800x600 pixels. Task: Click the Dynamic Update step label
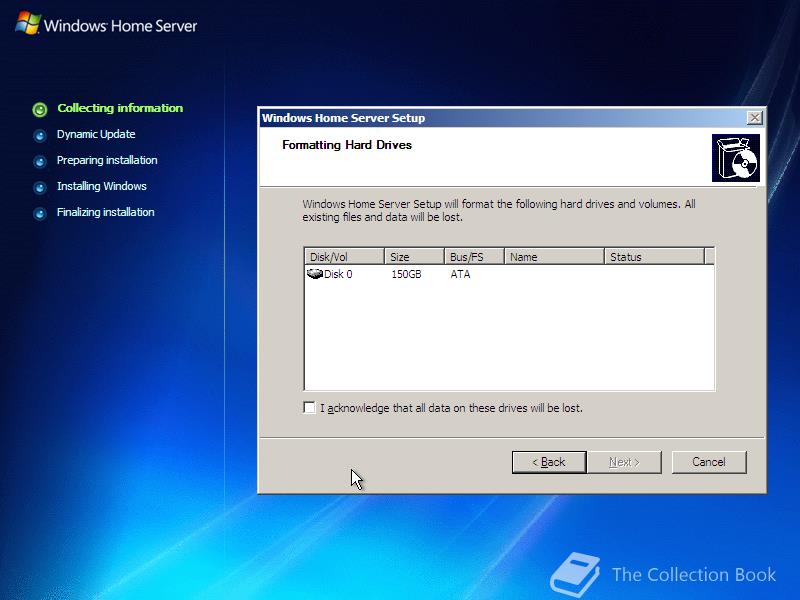coord(96,134)
